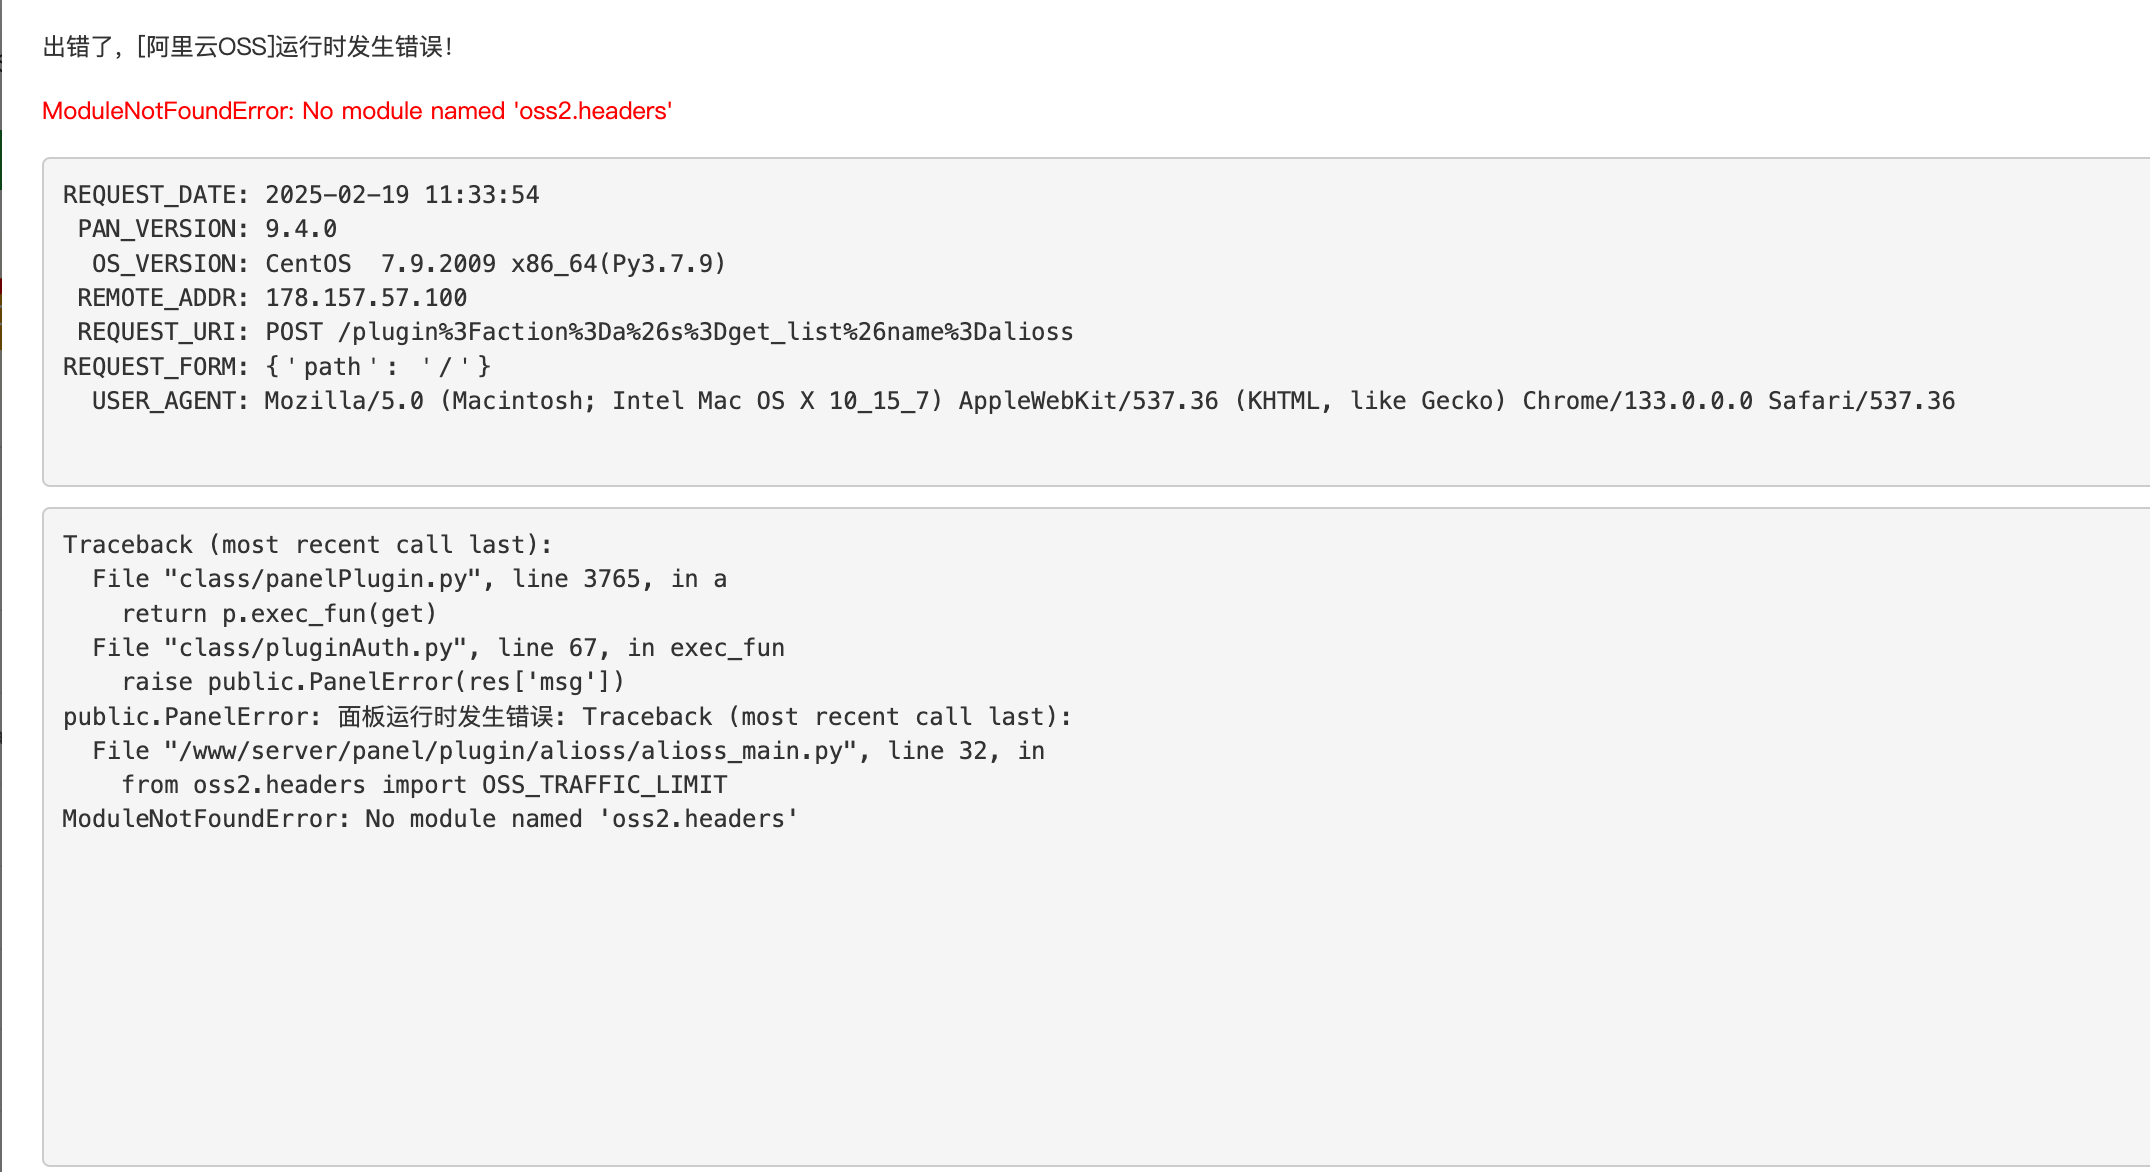Click the pluginAuth.py line 67 entry
This screenshot has width=2150, height=1172.
coord(438,648)
